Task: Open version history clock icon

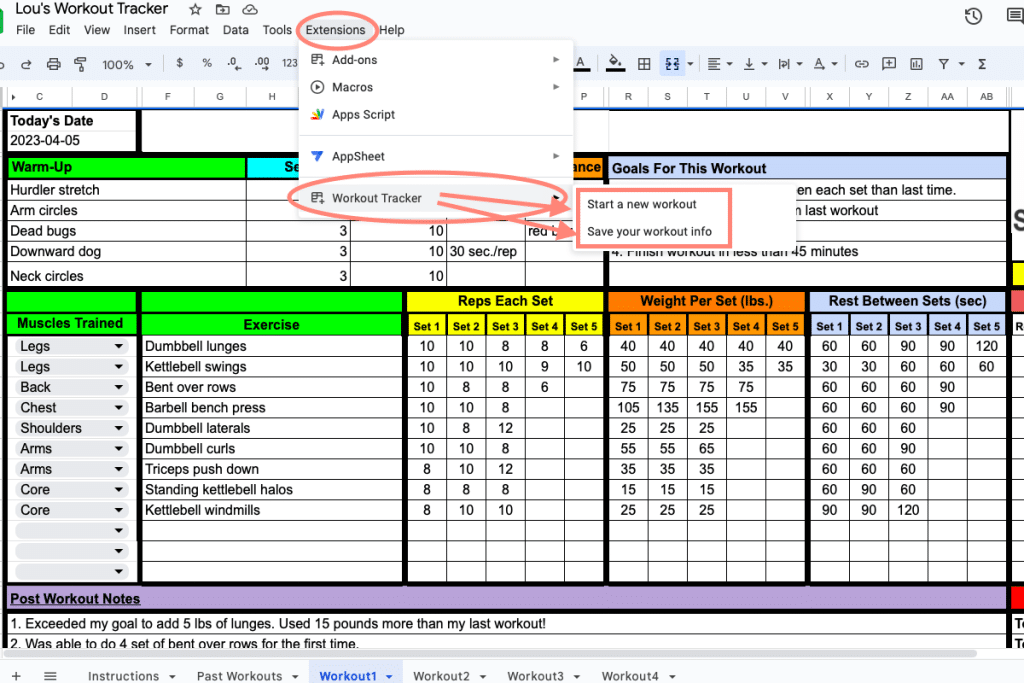Action: coord(973,16)
